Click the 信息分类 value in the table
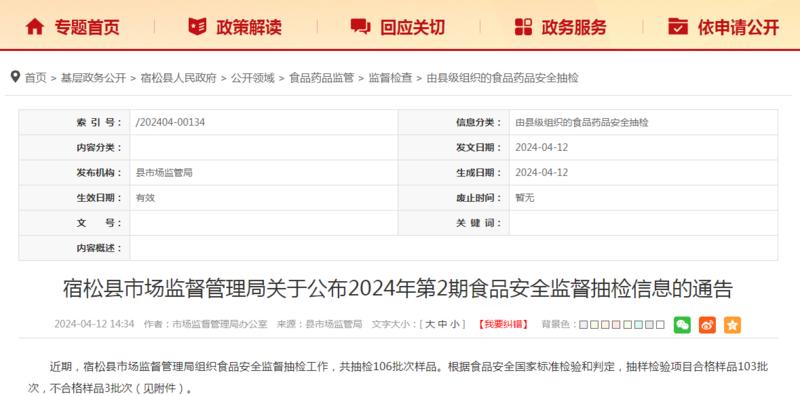800x396 pixels. (x=582, y=122)
